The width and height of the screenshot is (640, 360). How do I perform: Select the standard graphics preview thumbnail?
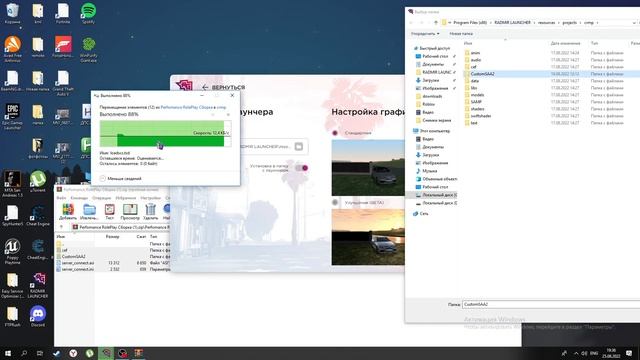tap(368, 168)
